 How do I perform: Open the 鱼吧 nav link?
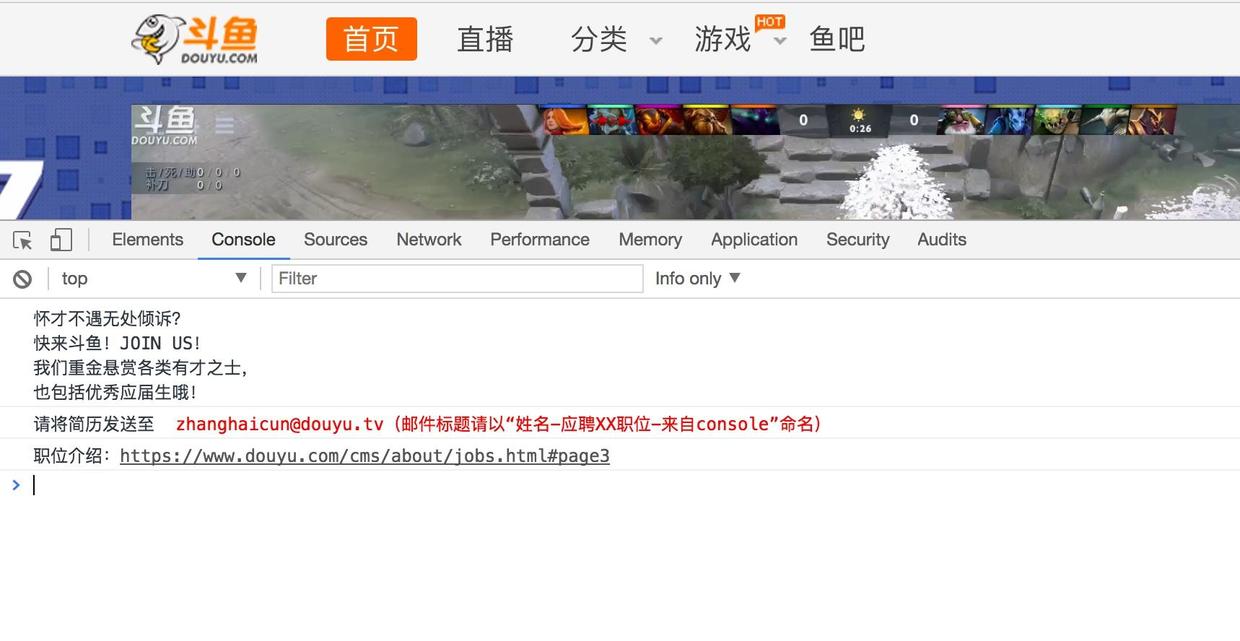coord(837,39)
